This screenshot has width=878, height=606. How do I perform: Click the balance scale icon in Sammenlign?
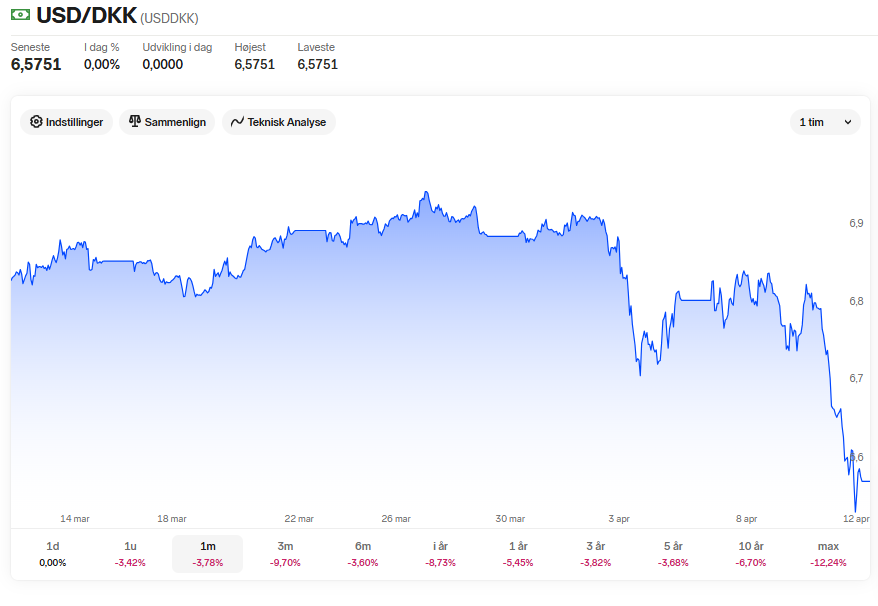click(x=134, y=122)
